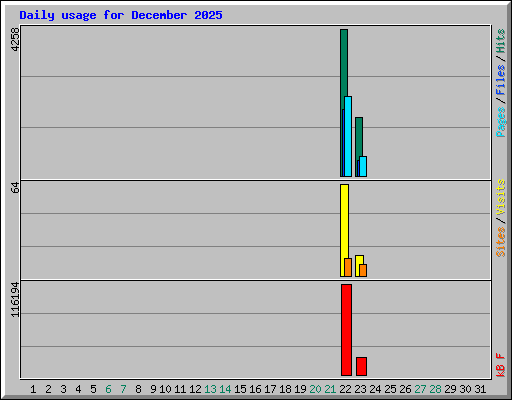Click the 'Sites' legend label

501,242
